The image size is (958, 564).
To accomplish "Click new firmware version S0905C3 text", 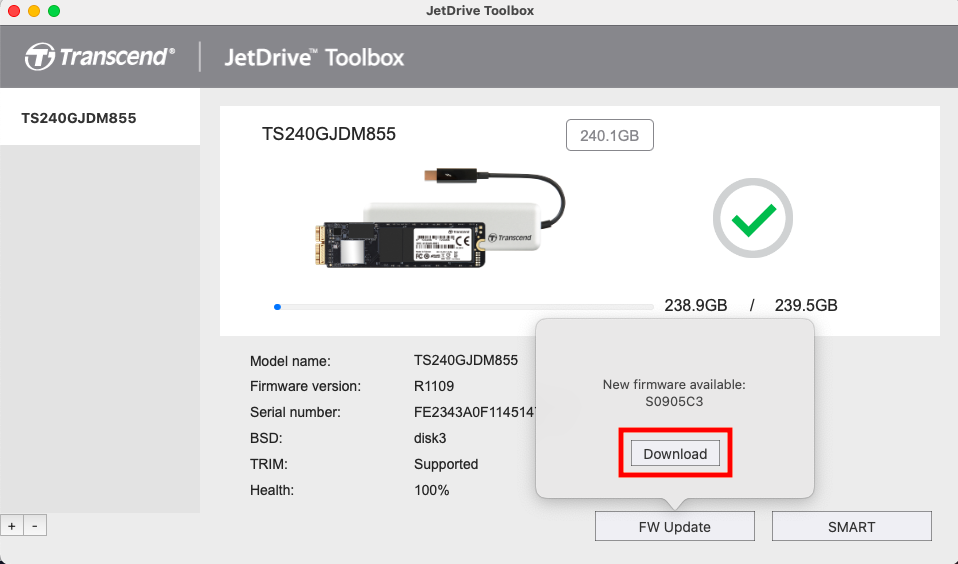I will click(674, 401).
